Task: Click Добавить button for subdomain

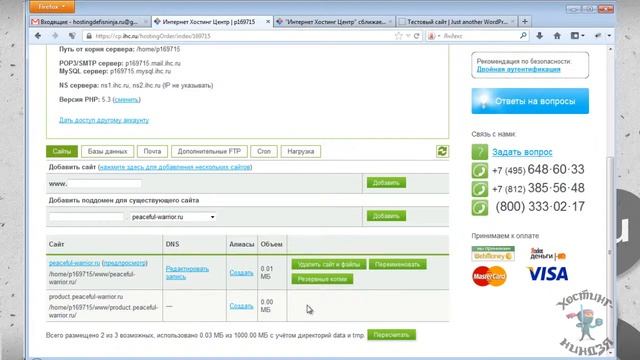Action: point(386,216)
